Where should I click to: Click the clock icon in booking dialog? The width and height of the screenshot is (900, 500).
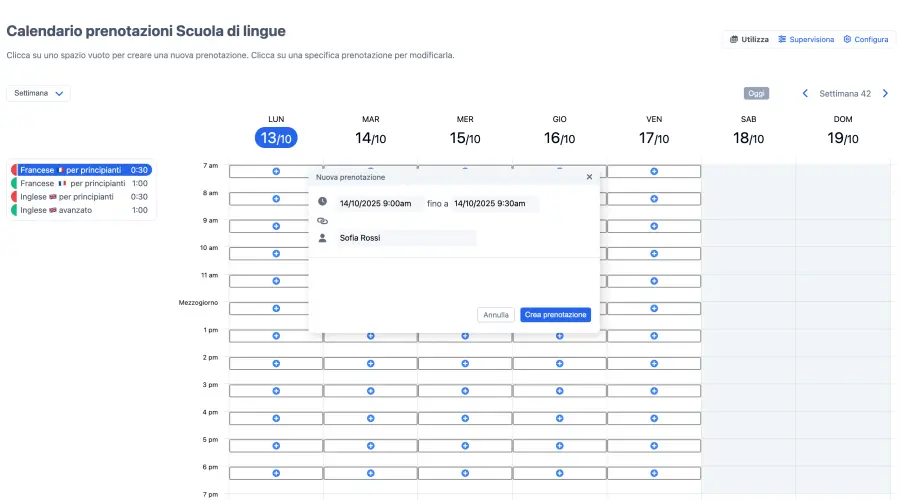coord(322,203)
